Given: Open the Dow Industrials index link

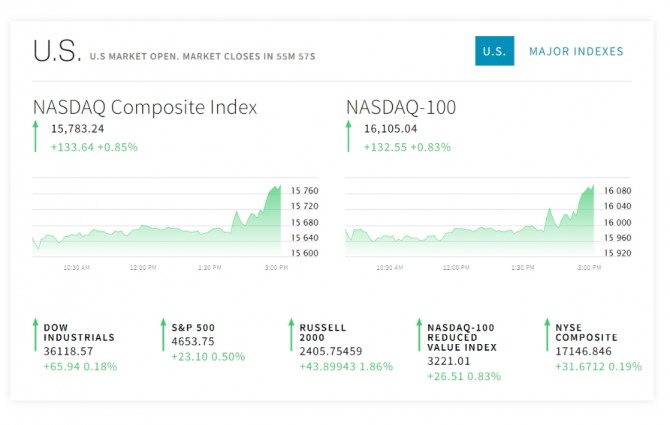Looking at the screenshot, I should pyautogui.click(x=79, y=332).
